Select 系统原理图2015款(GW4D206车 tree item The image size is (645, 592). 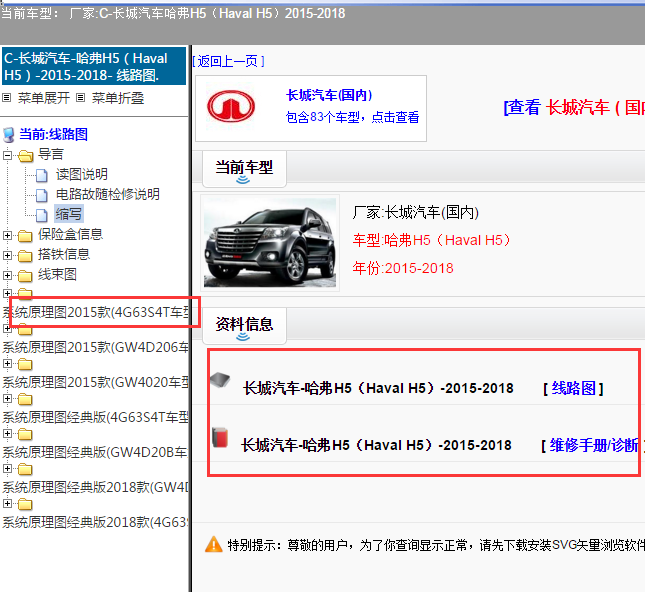95,348
